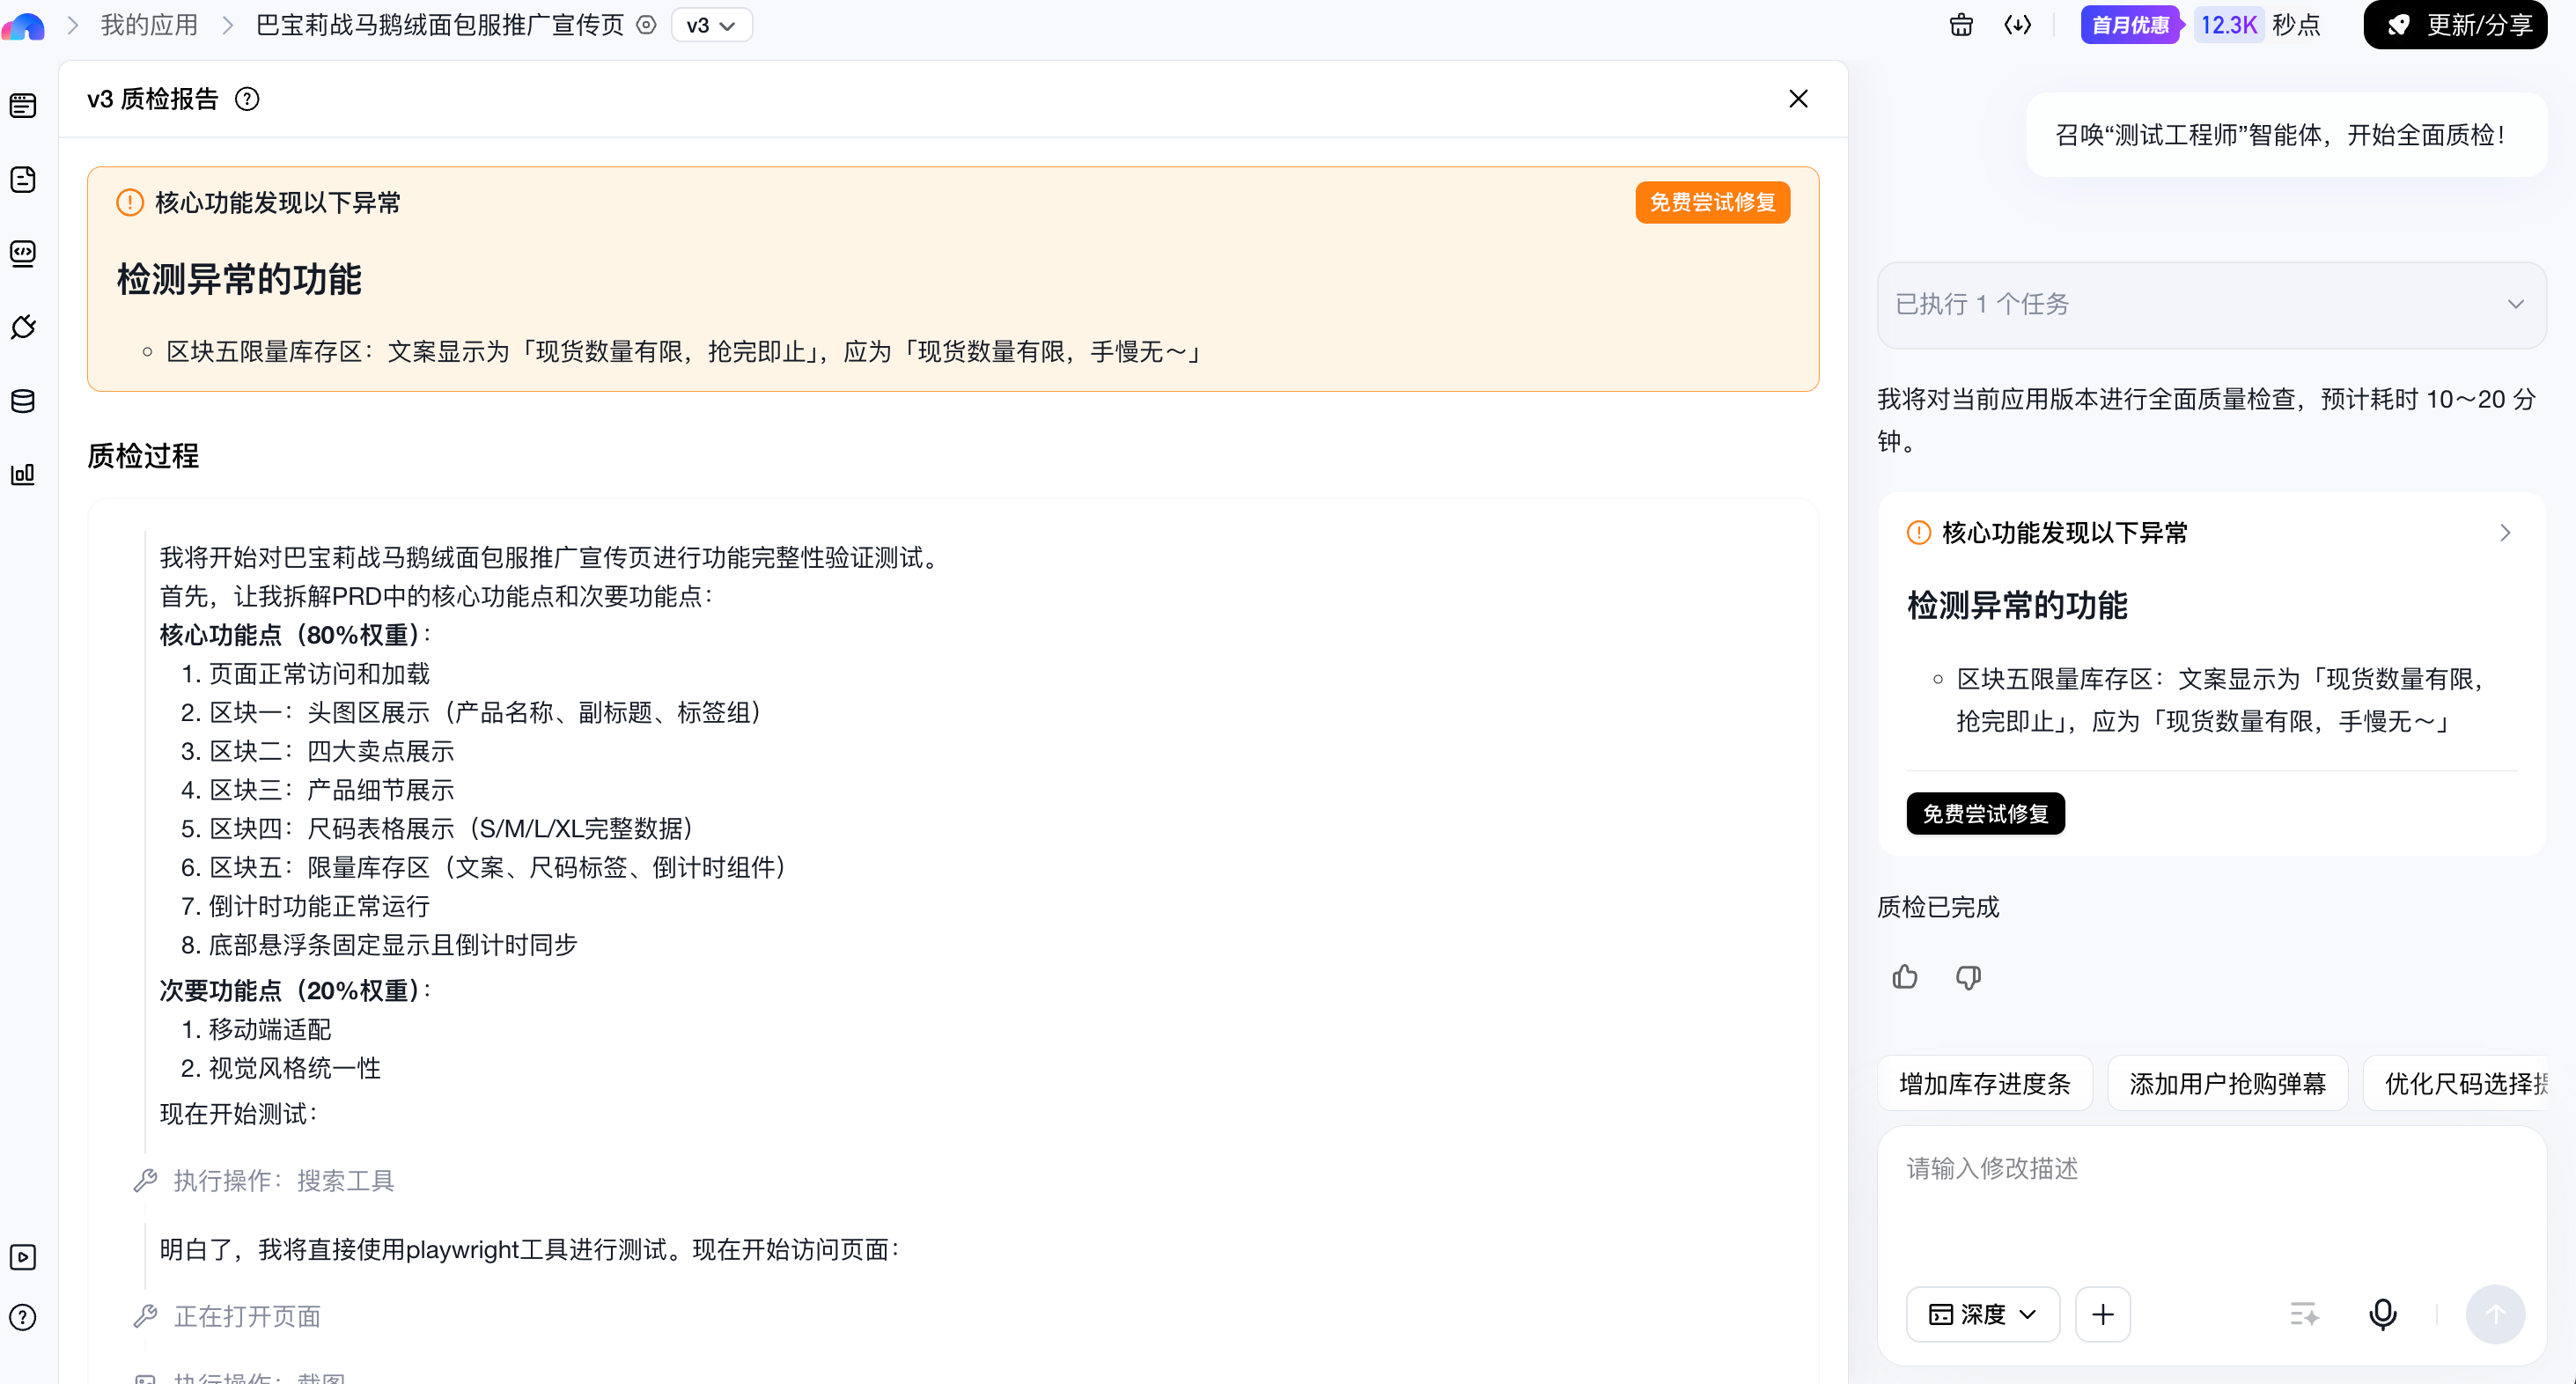
Task: Click the 执行操作：搜索工具 step
Action: [284, 1181]
